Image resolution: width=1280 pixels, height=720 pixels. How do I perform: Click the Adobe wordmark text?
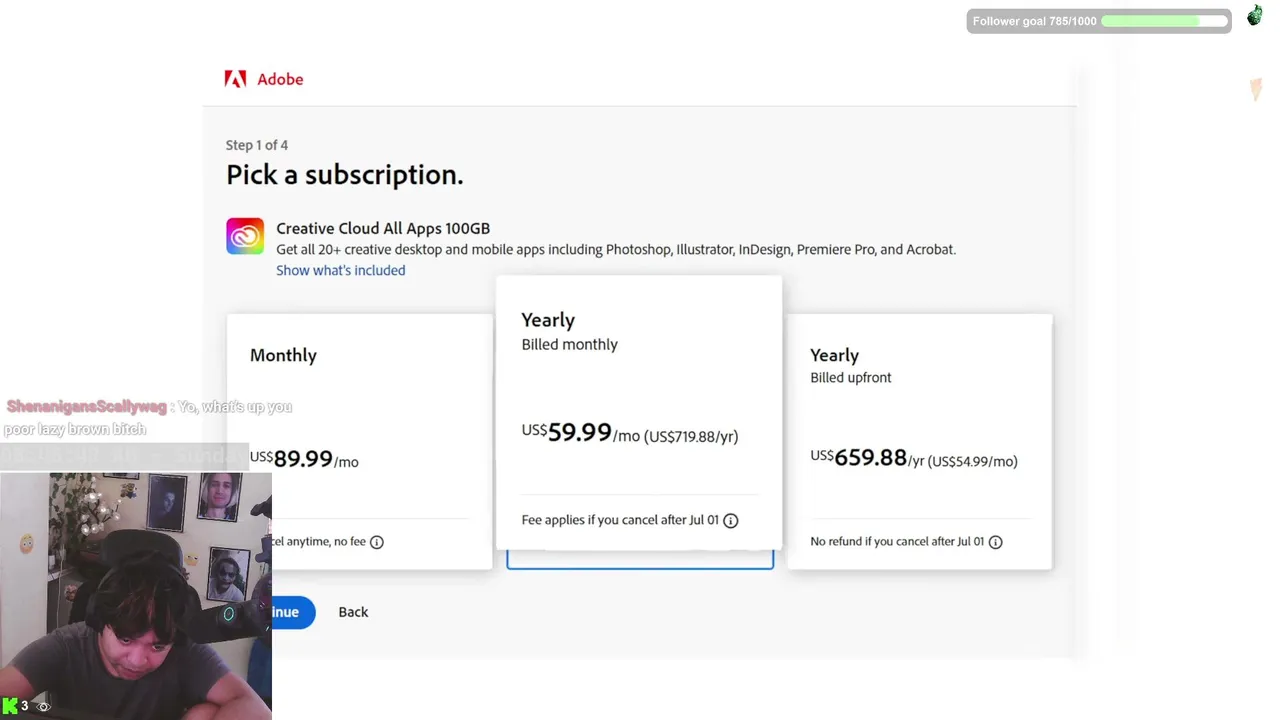click(x=280, y=79)
